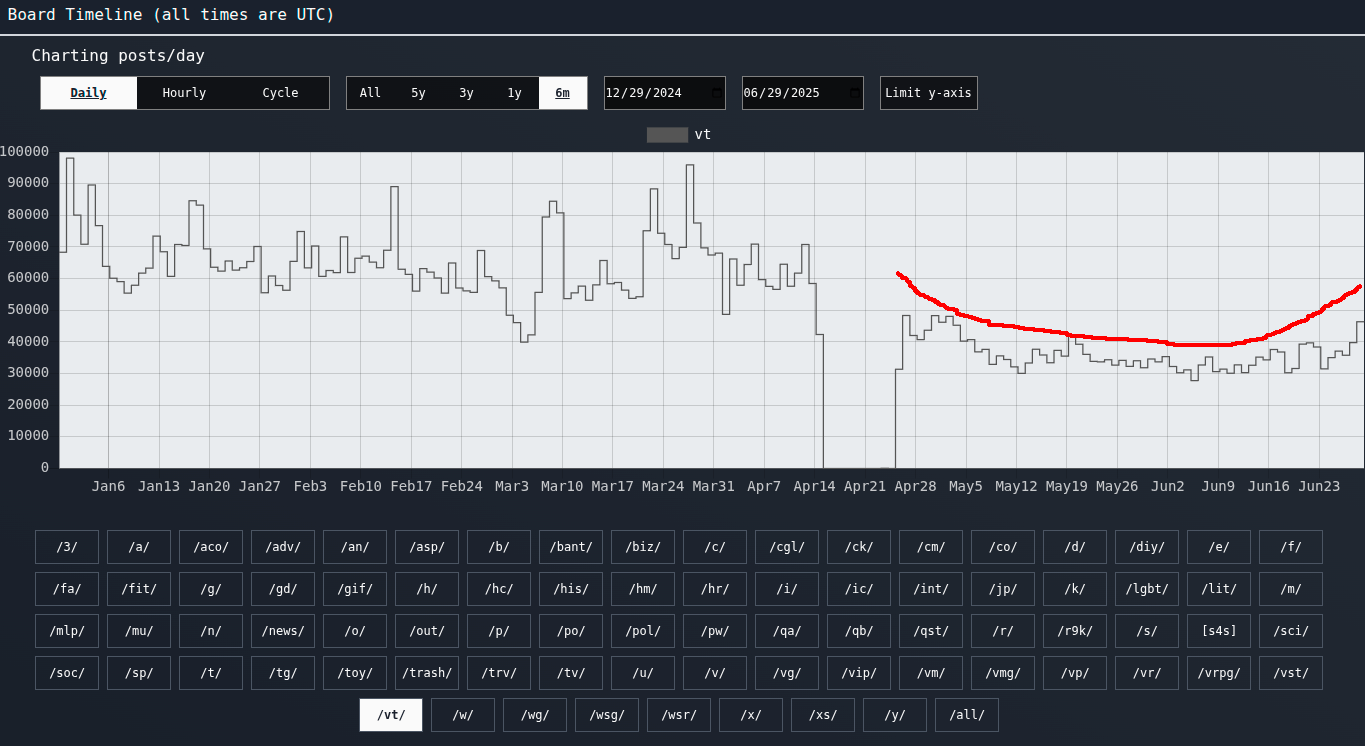
Task: Select the /vg/ board
Action: [787, 673]
